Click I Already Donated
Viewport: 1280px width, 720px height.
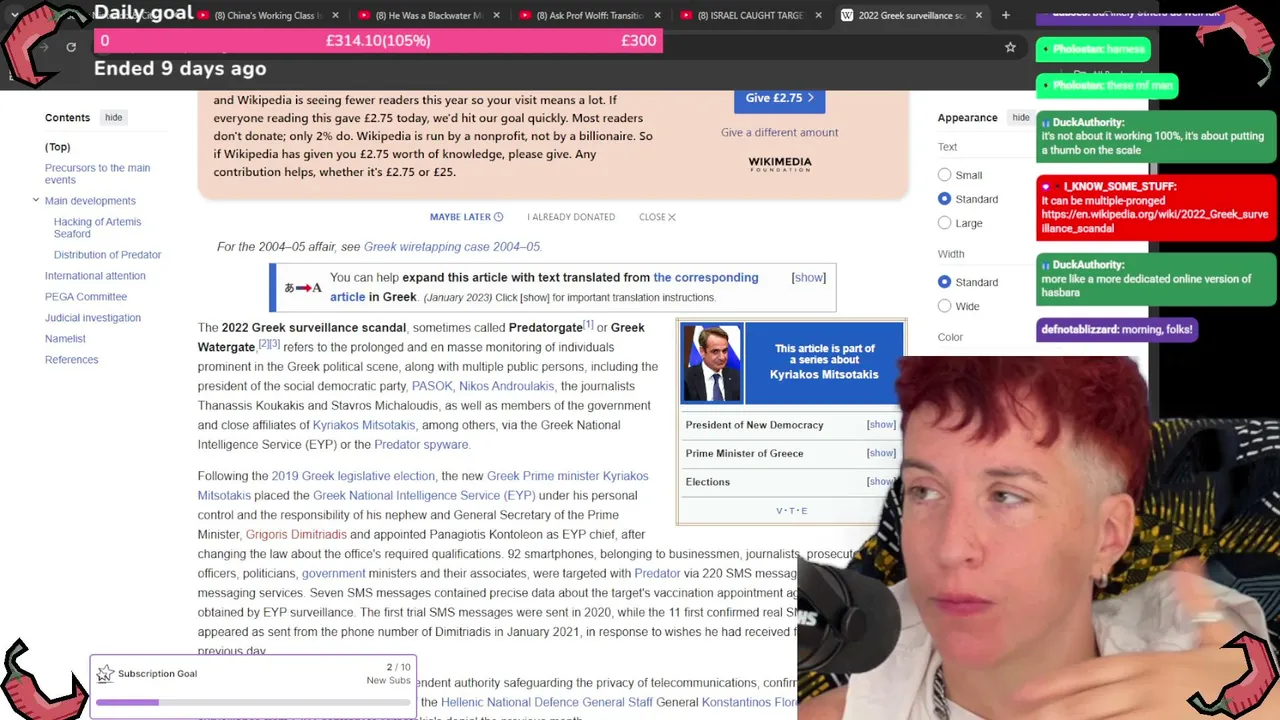(x=571, y=217)
